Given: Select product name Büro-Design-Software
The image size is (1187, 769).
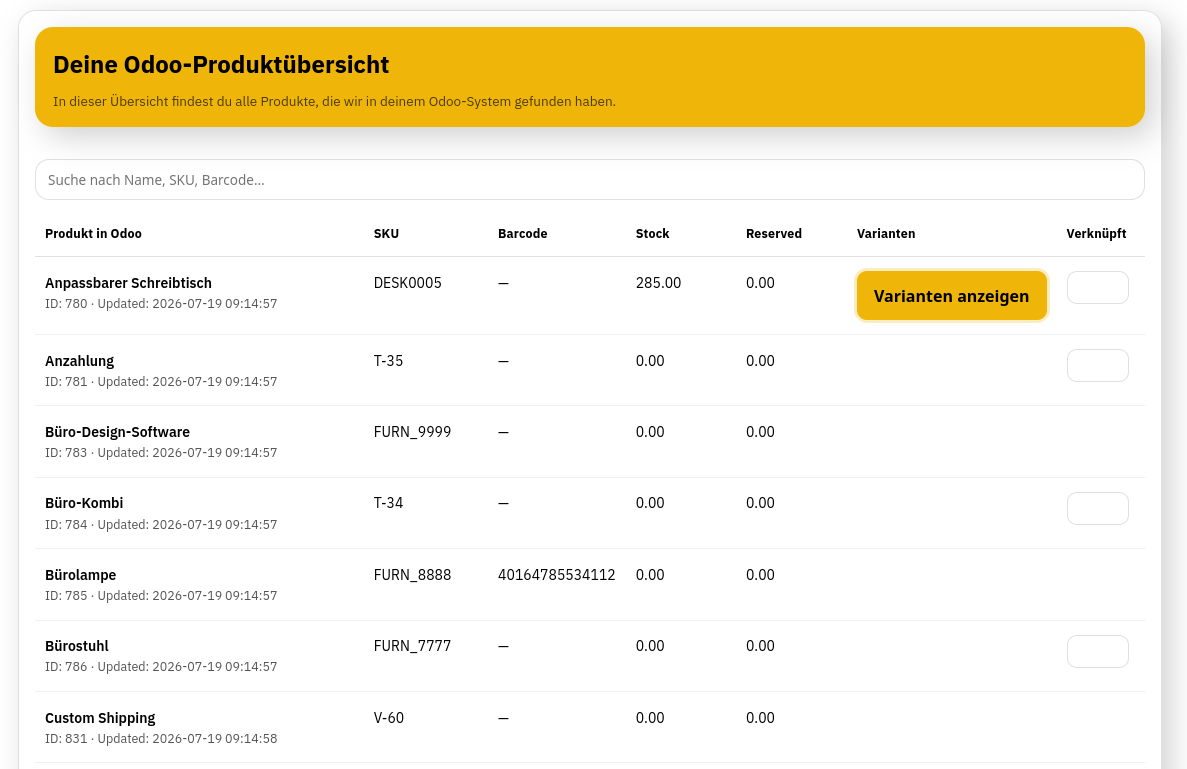Looking at the screenshot, I should point(117,432).
